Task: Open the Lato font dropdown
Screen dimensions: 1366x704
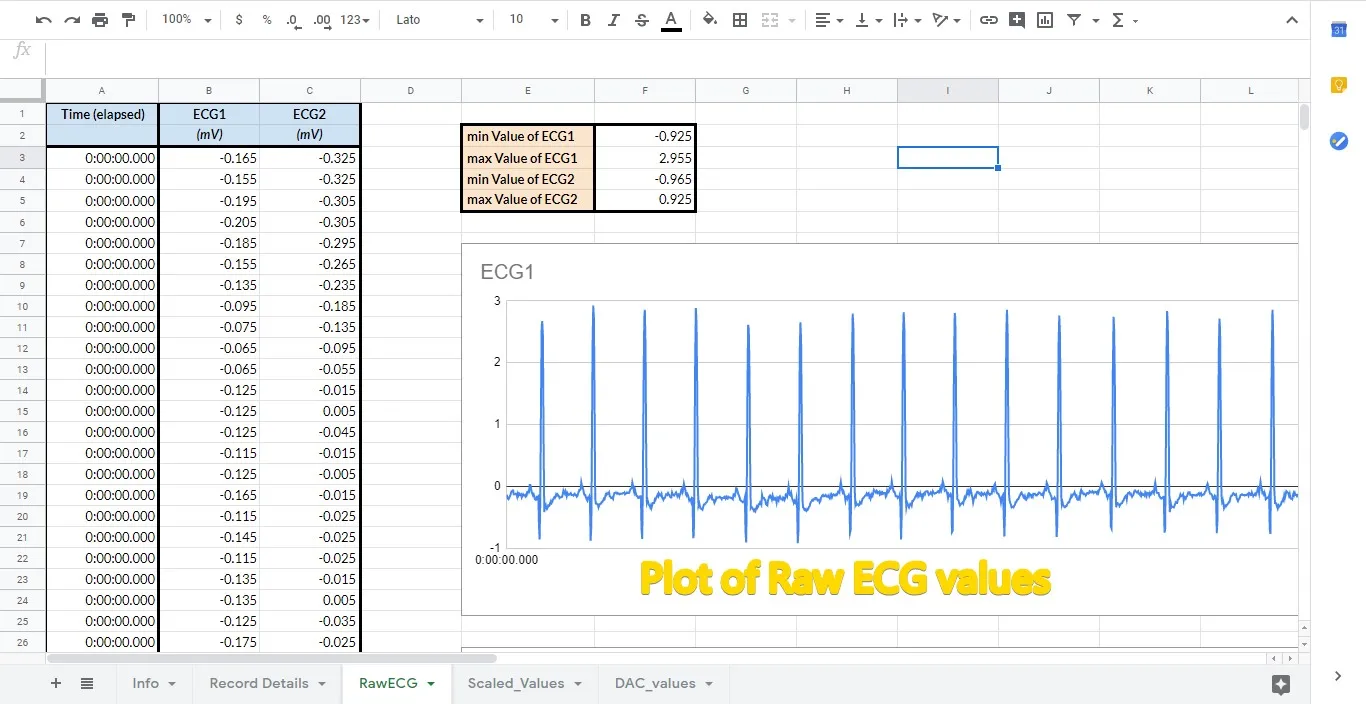Action: tap(438, 20)
